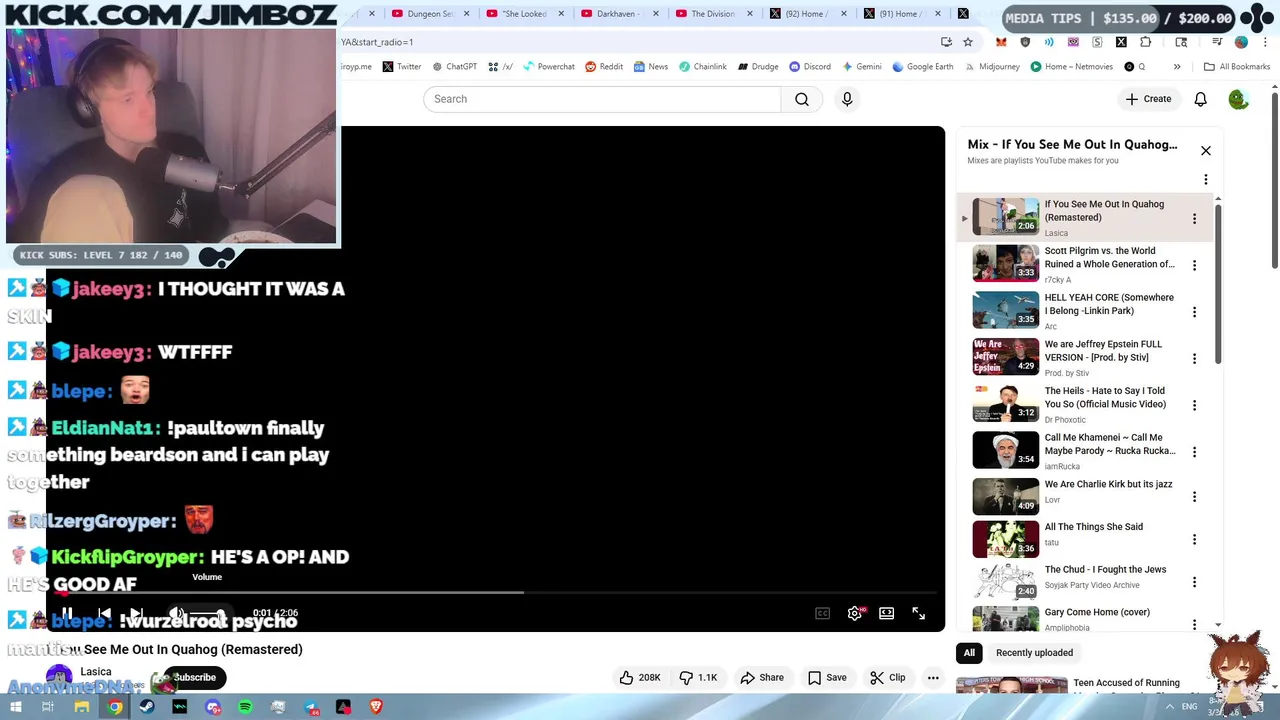This screenshot has height=720, width=1280.
Task: Open options for The Chud video
Action: coord(1194,582)
